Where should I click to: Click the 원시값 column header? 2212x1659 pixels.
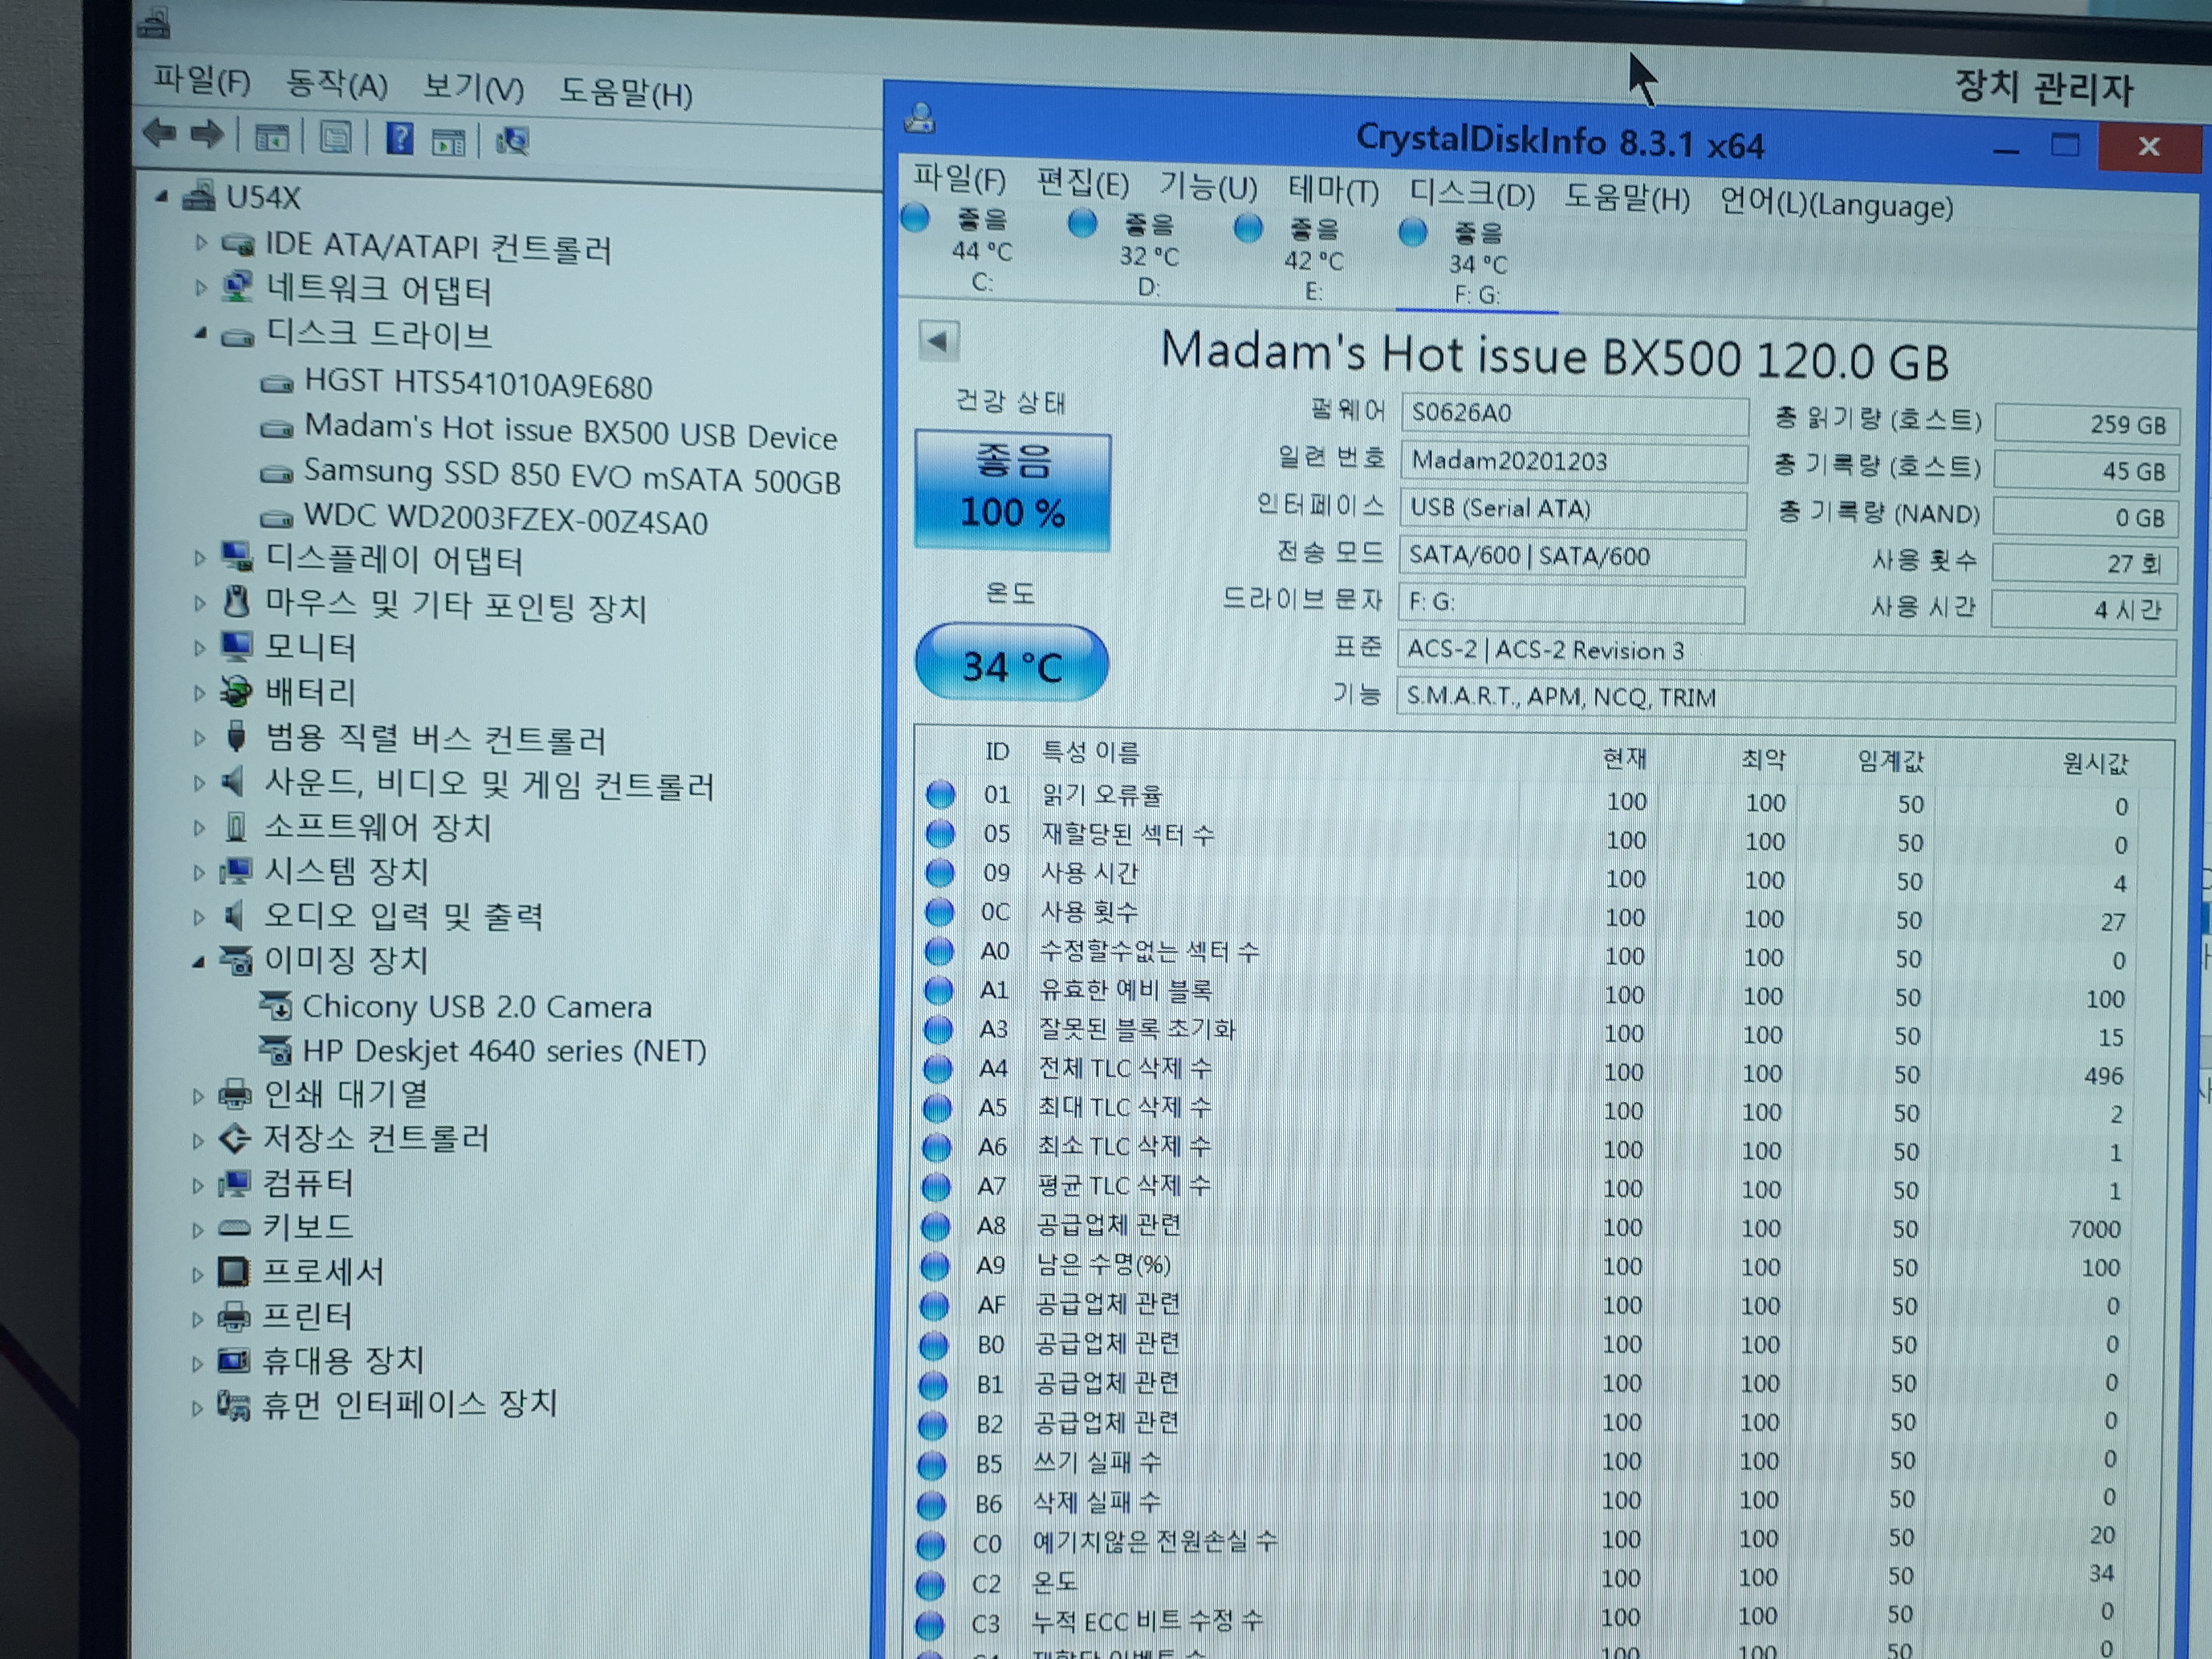(2095, 764)
